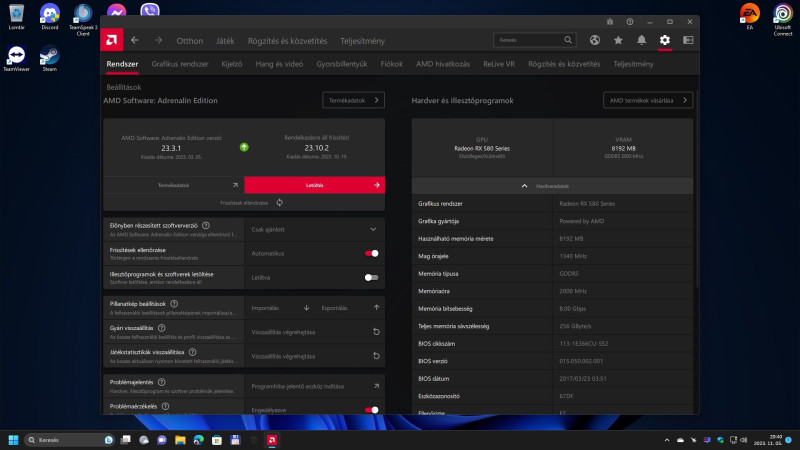The width and height of the screenshot is (800, 450).
Task: Open Ubisoft Connect desktop shortcut
Action: pos(783,20)
